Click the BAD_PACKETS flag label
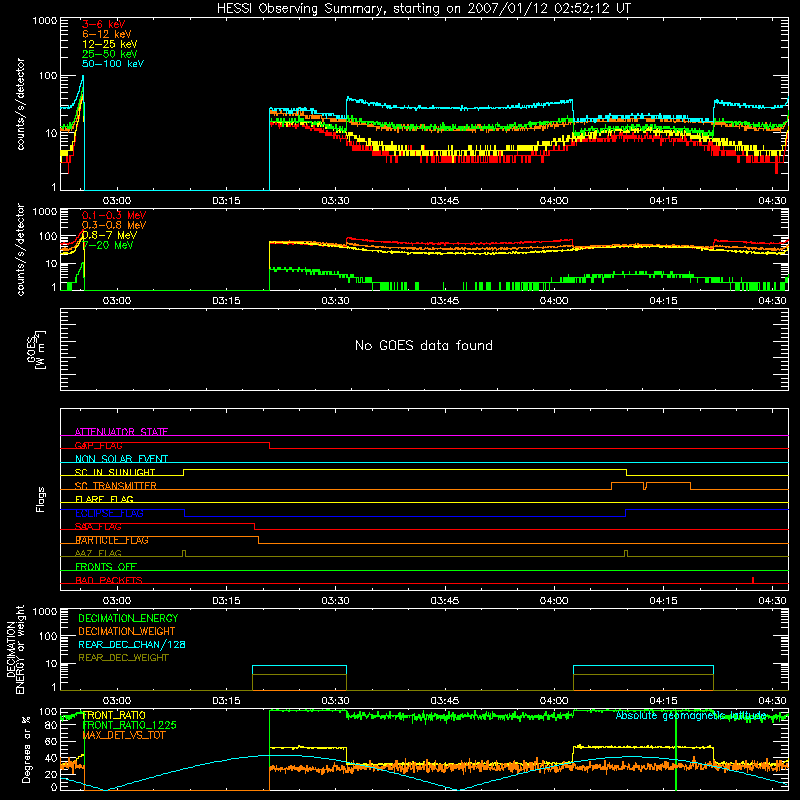 109,580
